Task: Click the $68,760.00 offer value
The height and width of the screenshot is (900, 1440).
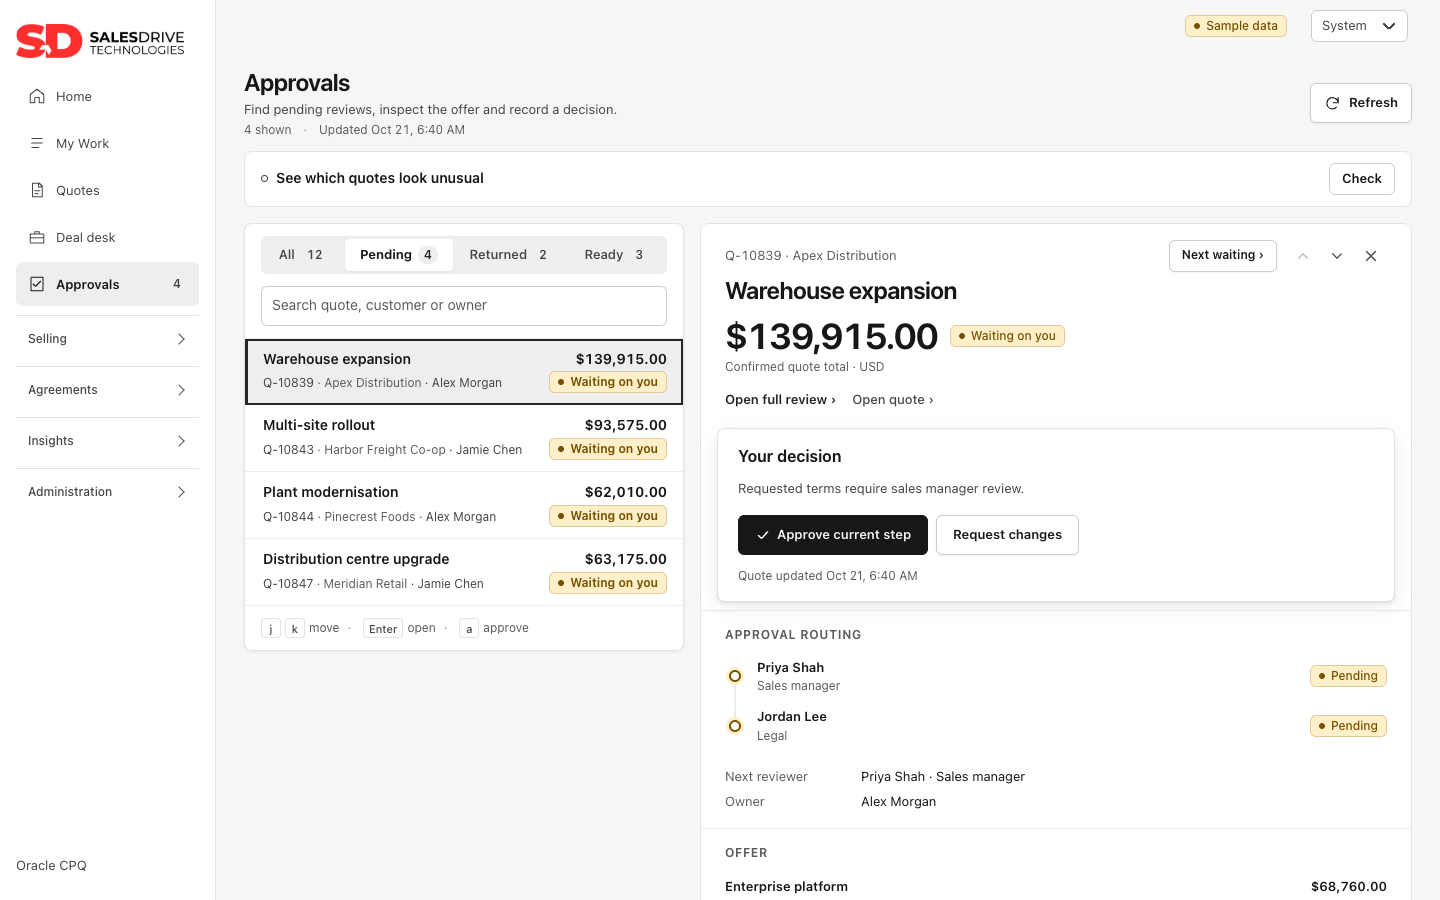Action: pos(1349,887)
